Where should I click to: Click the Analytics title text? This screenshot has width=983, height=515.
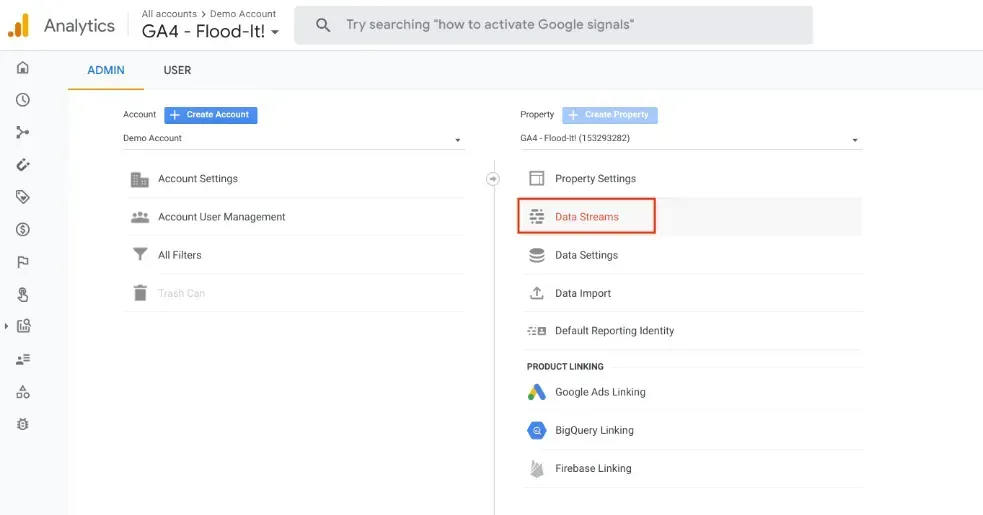pyautogui.click(x=80, y=26)
